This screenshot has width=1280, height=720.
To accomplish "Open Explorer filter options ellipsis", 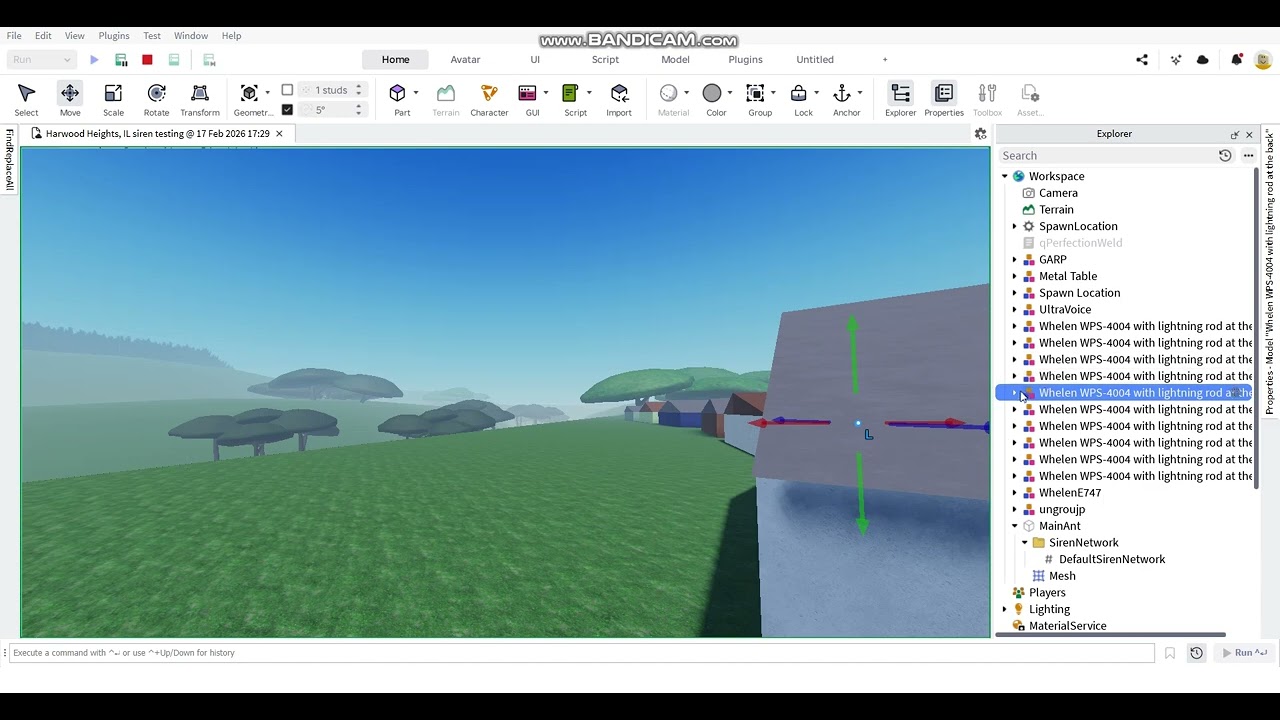I will pos(1248,156).
